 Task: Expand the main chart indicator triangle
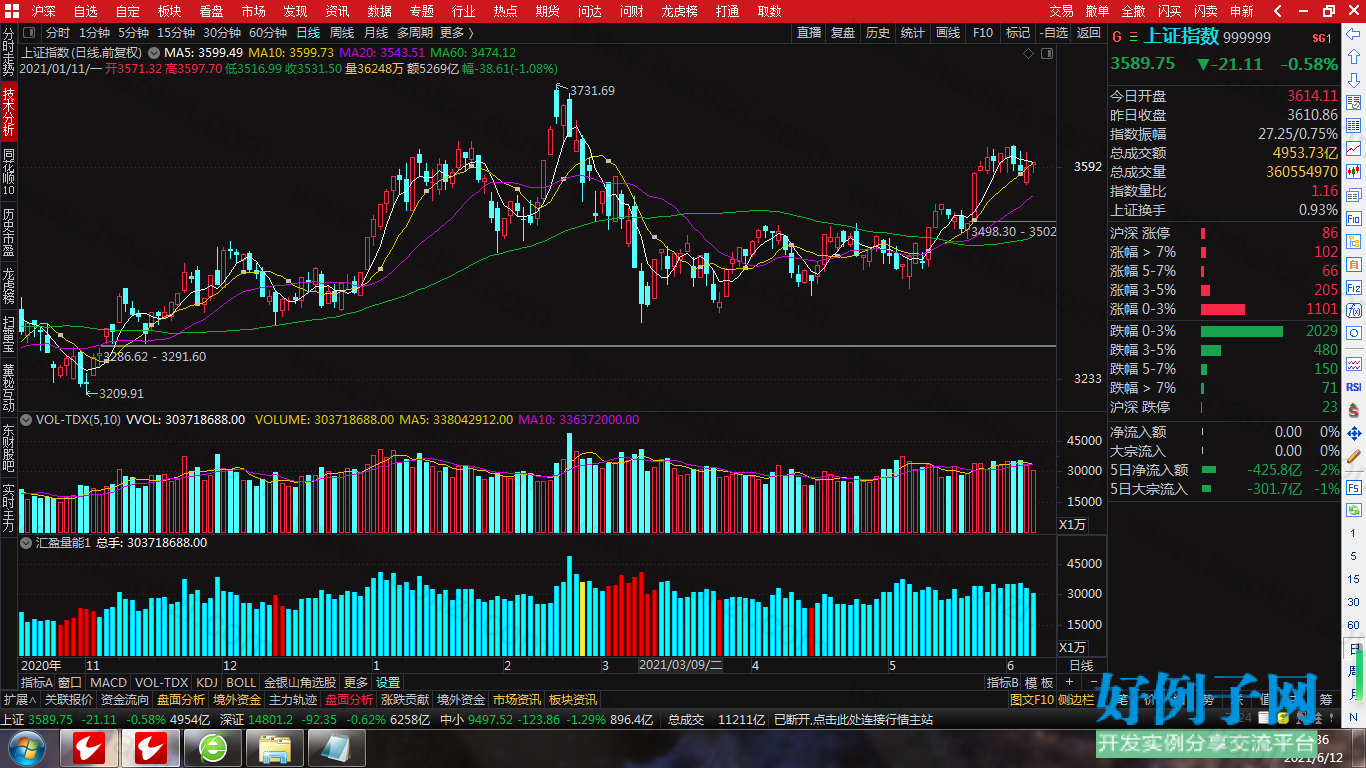click(x=153, y=52)
